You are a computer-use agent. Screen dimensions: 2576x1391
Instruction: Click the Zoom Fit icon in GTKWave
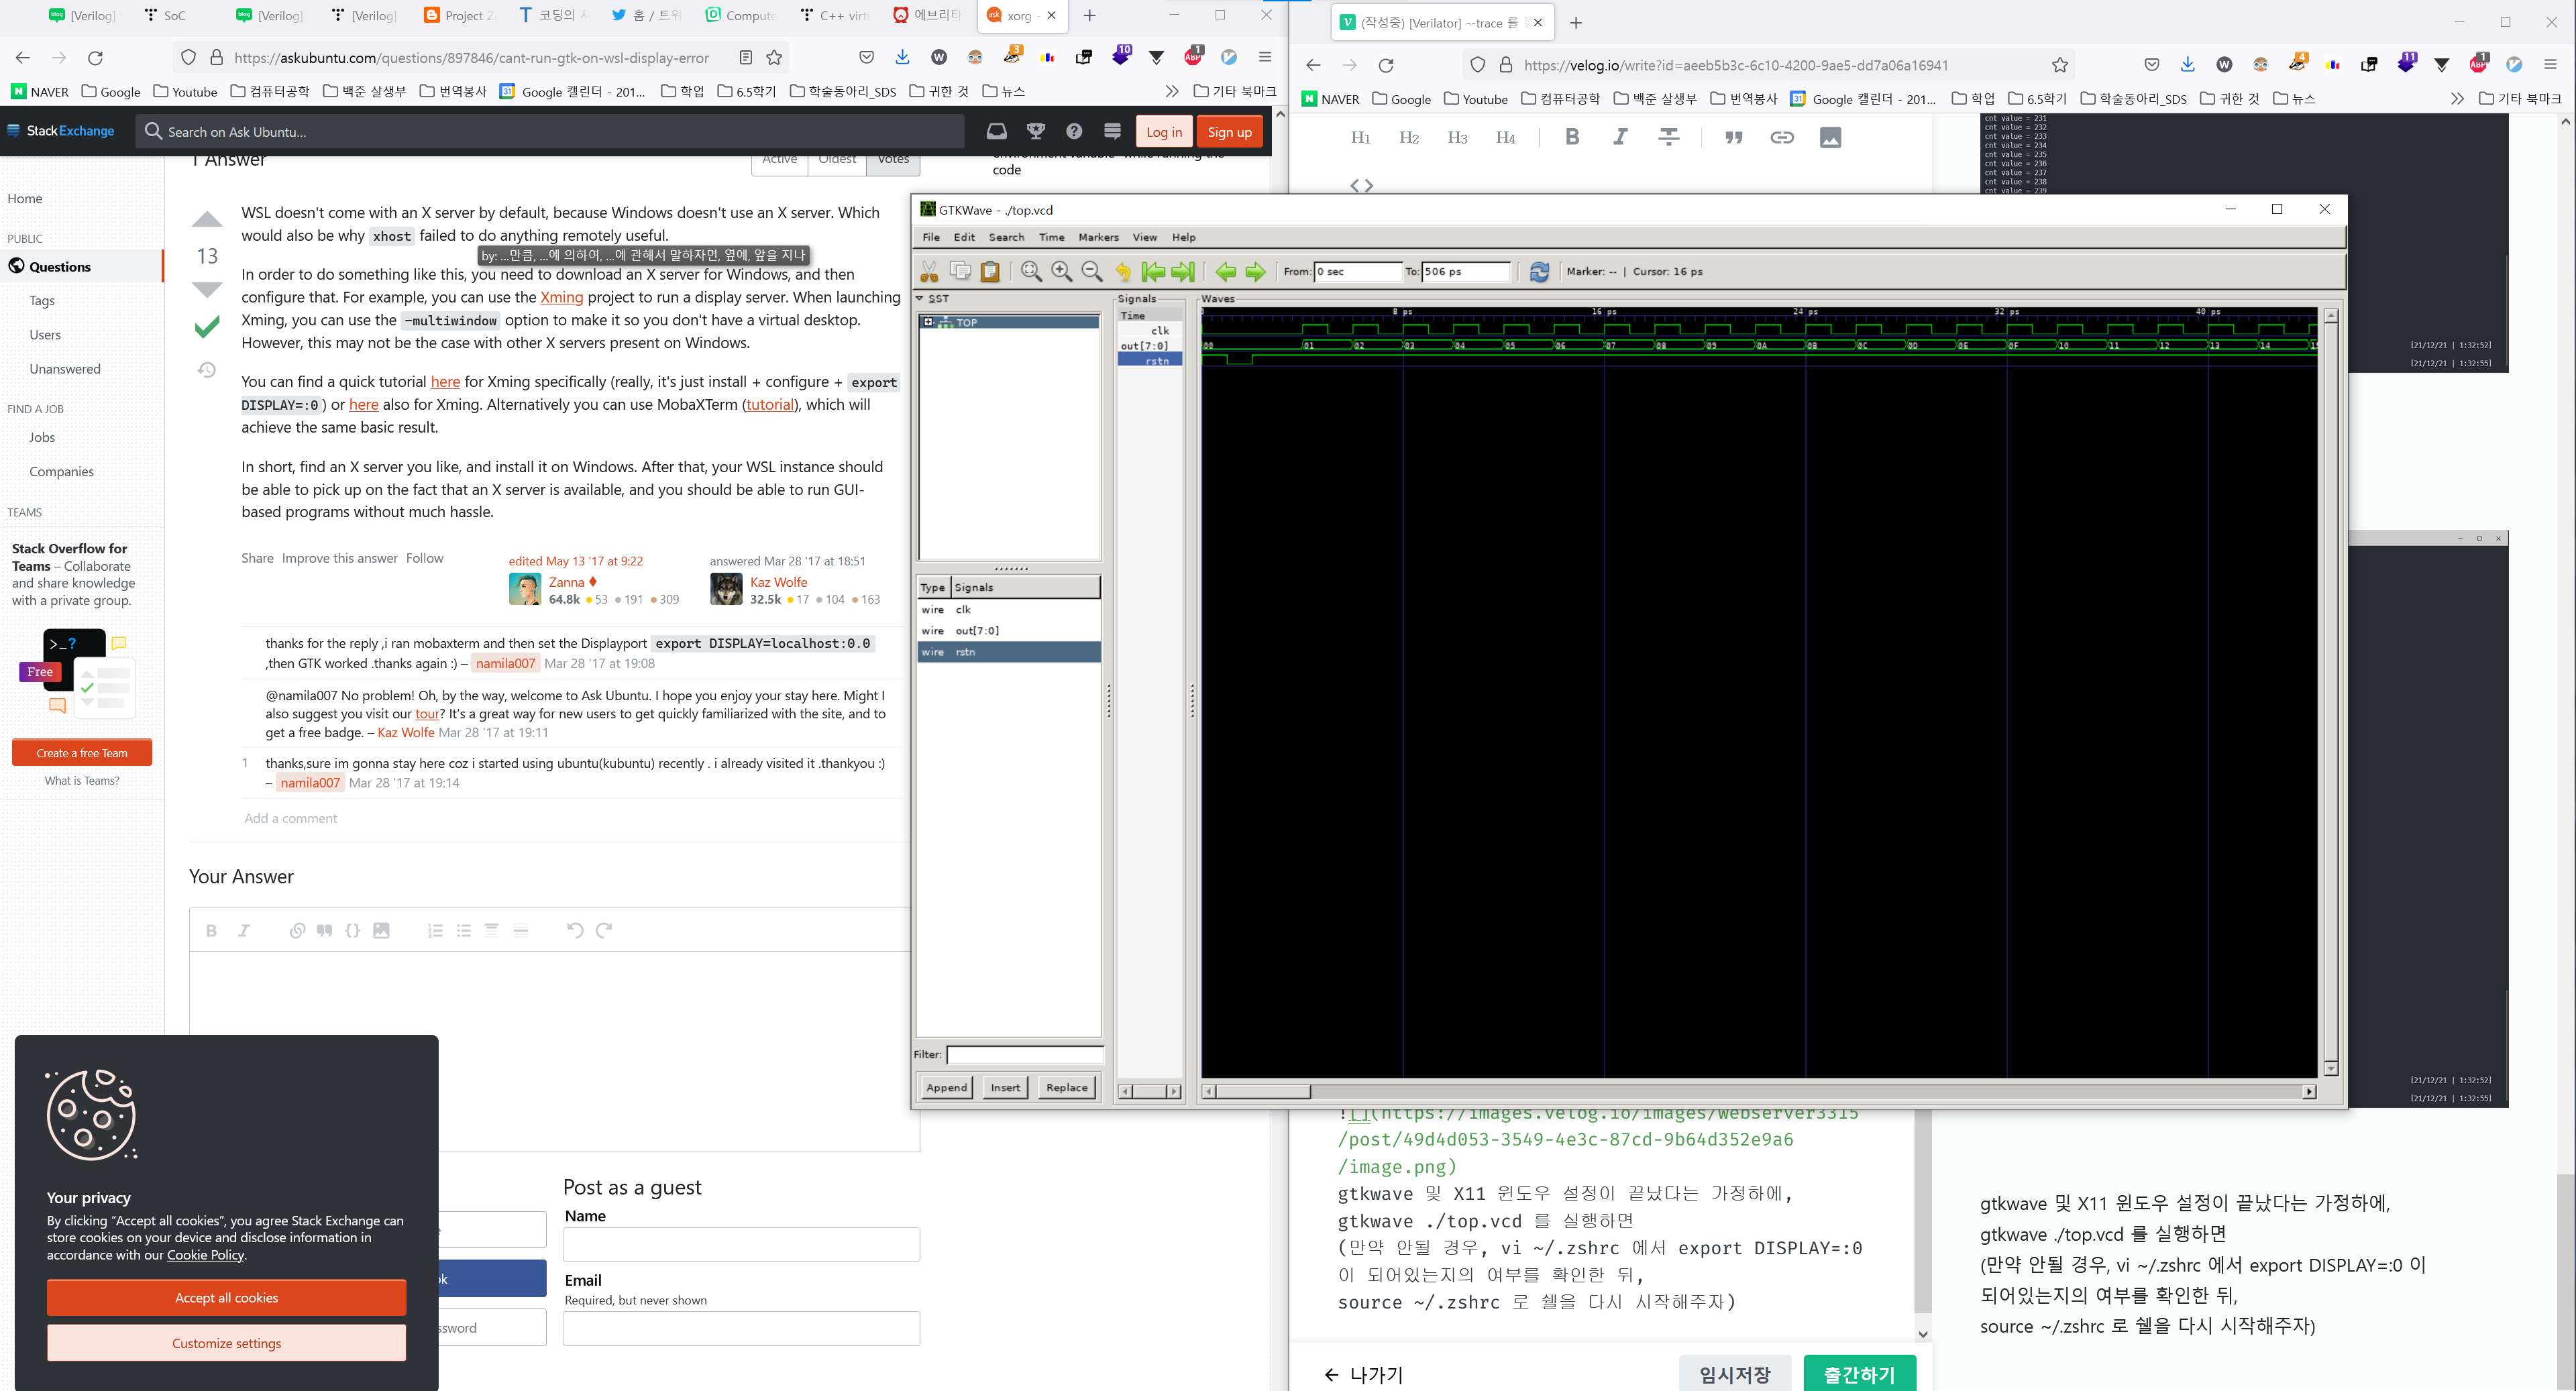click(1031, 271)
